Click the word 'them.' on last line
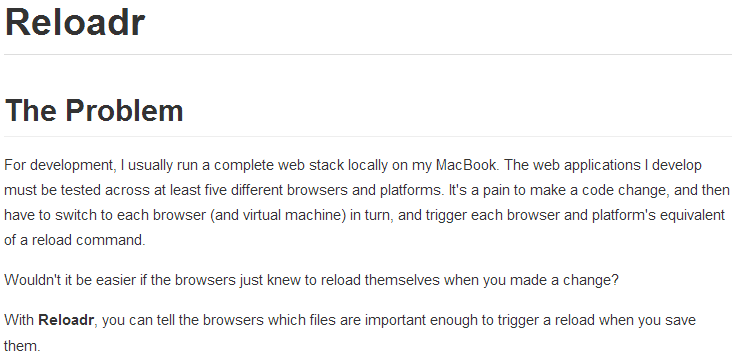Image resolution: width=738 pixels, height=361 pixels. pos(23,346)
